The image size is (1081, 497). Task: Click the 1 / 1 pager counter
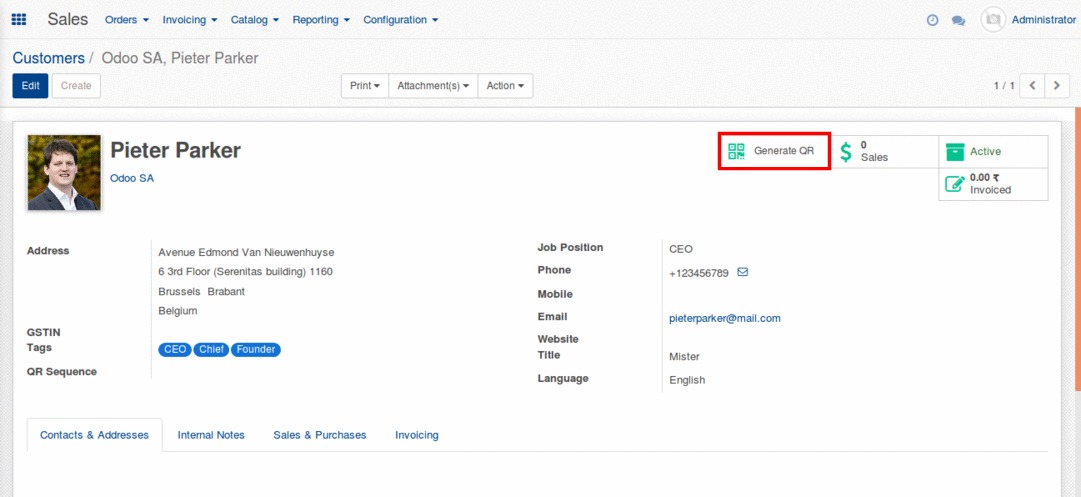[1004, 85]
